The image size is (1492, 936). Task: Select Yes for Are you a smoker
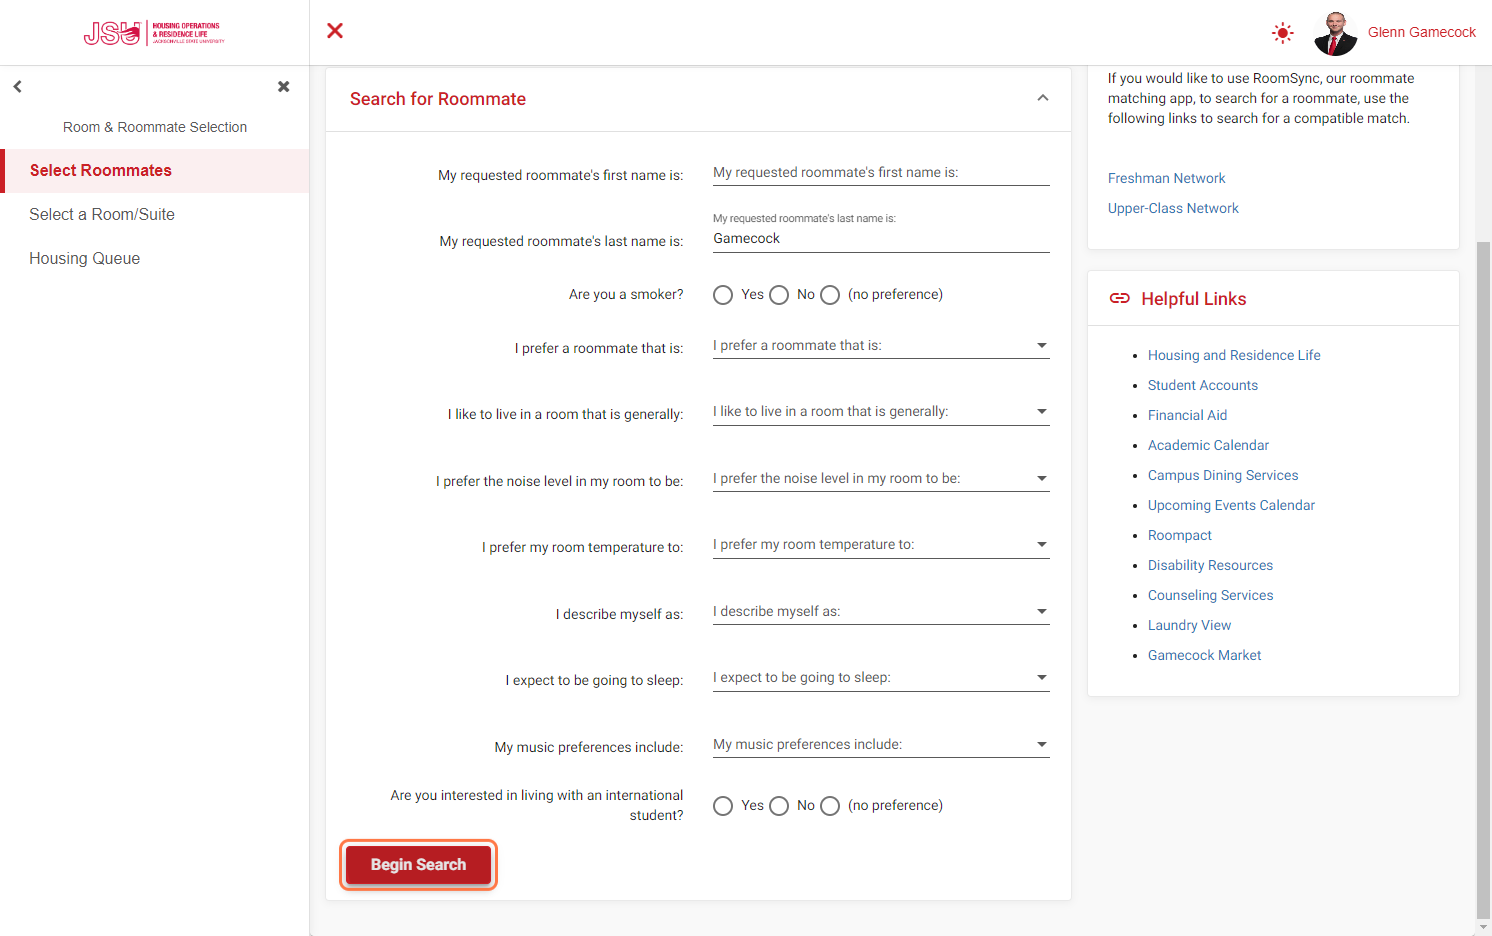(x=723, y=295)
